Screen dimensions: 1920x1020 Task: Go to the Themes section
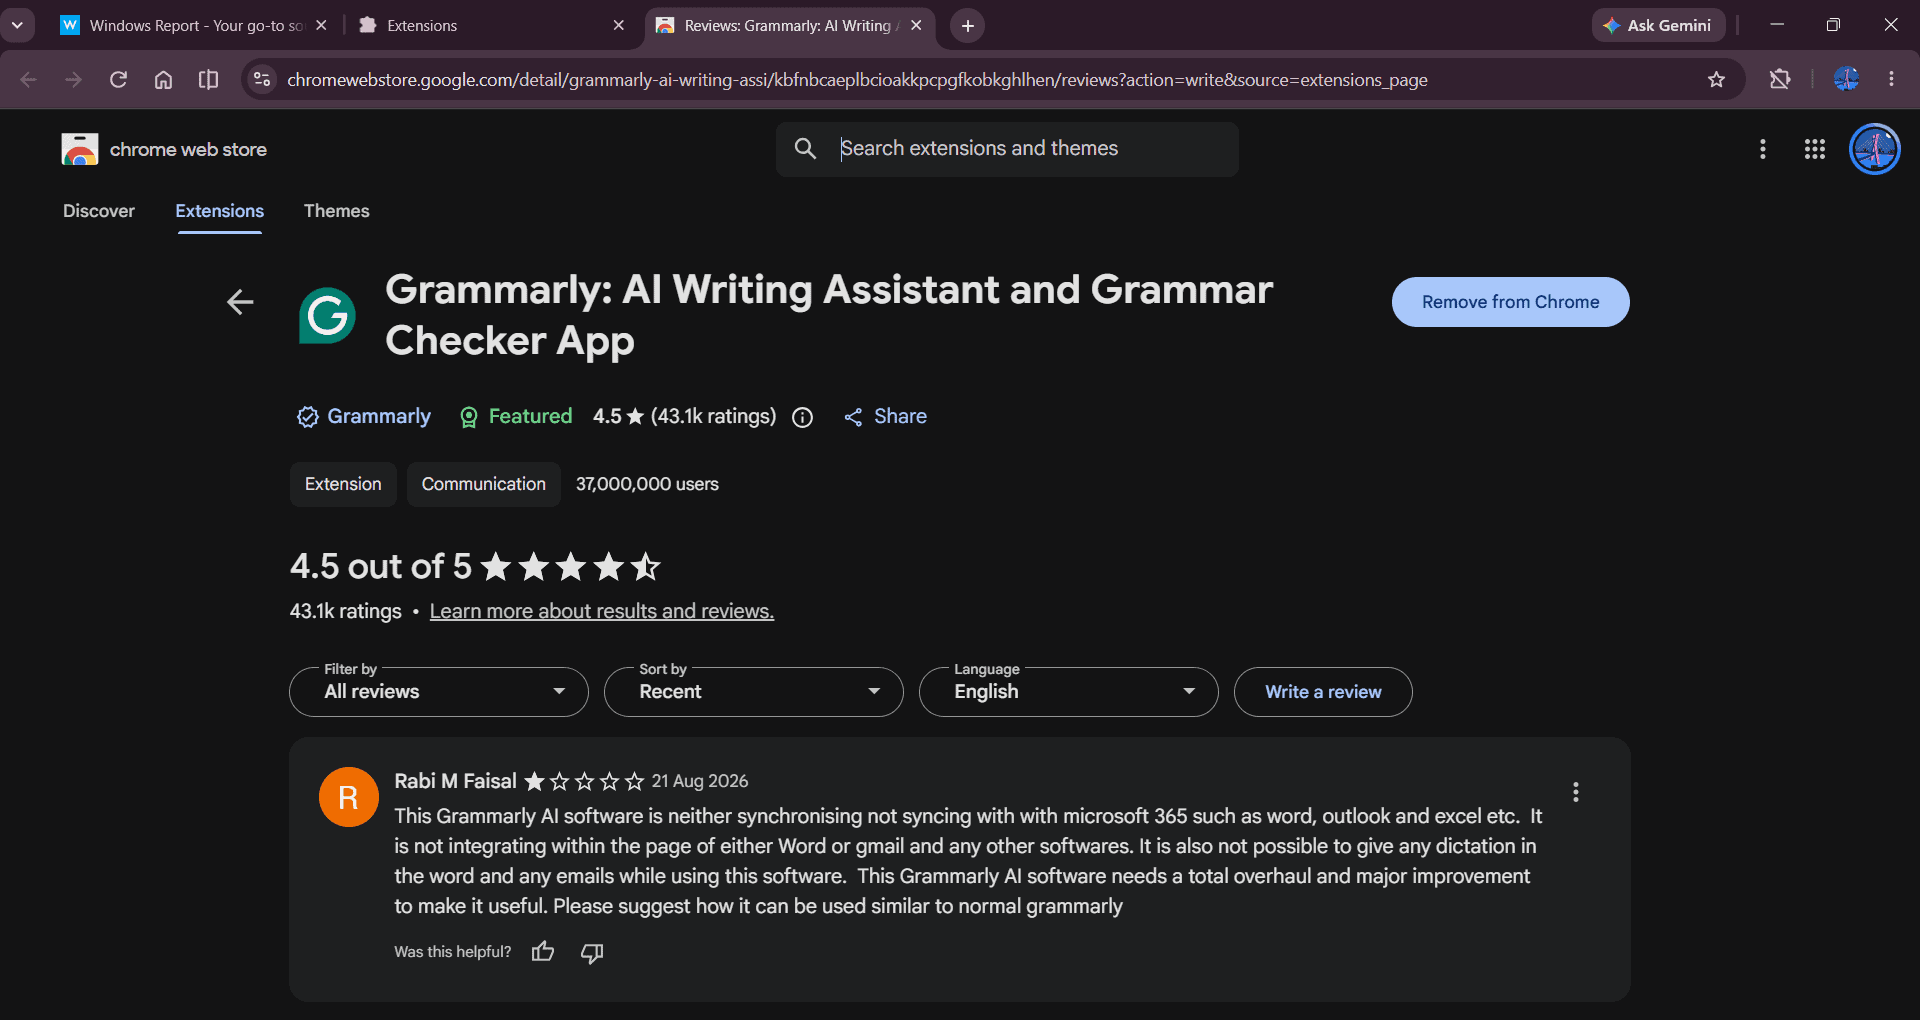337,211
